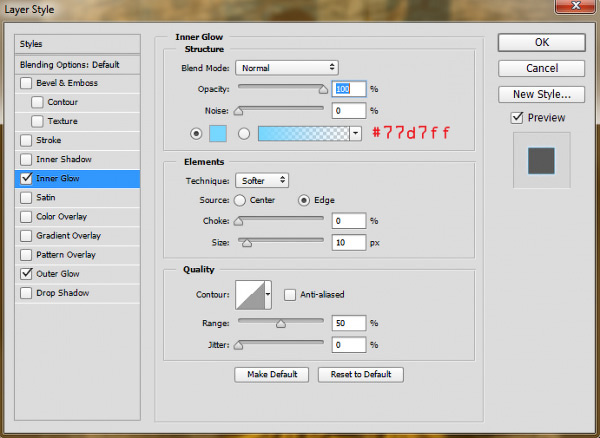This screenshot has width=600, height=438.
Task: Click the Make Default button
Action: pyautogui.click(x=272, y=374)
